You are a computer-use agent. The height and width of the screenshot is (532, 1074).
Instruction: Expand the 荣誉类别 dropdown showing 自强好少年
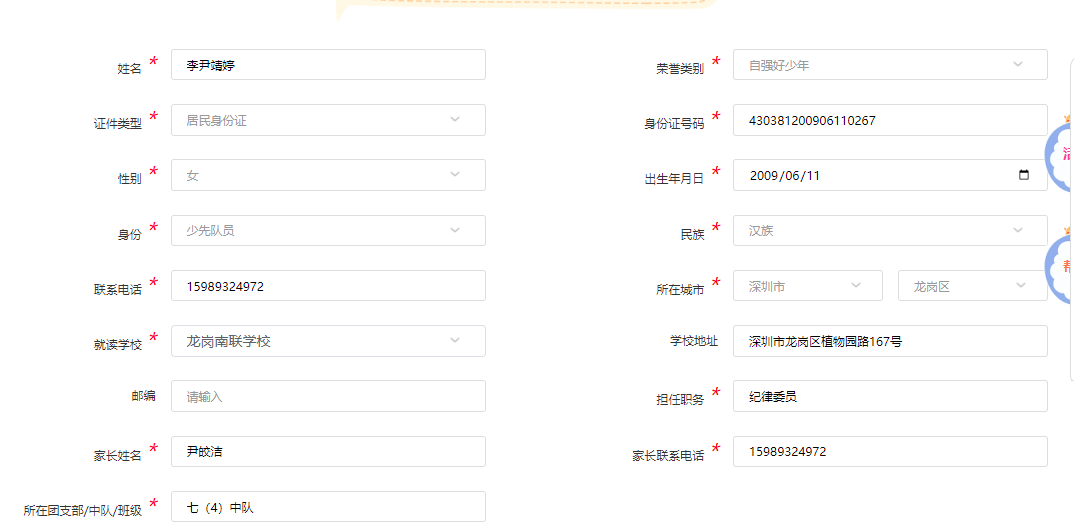890,66
